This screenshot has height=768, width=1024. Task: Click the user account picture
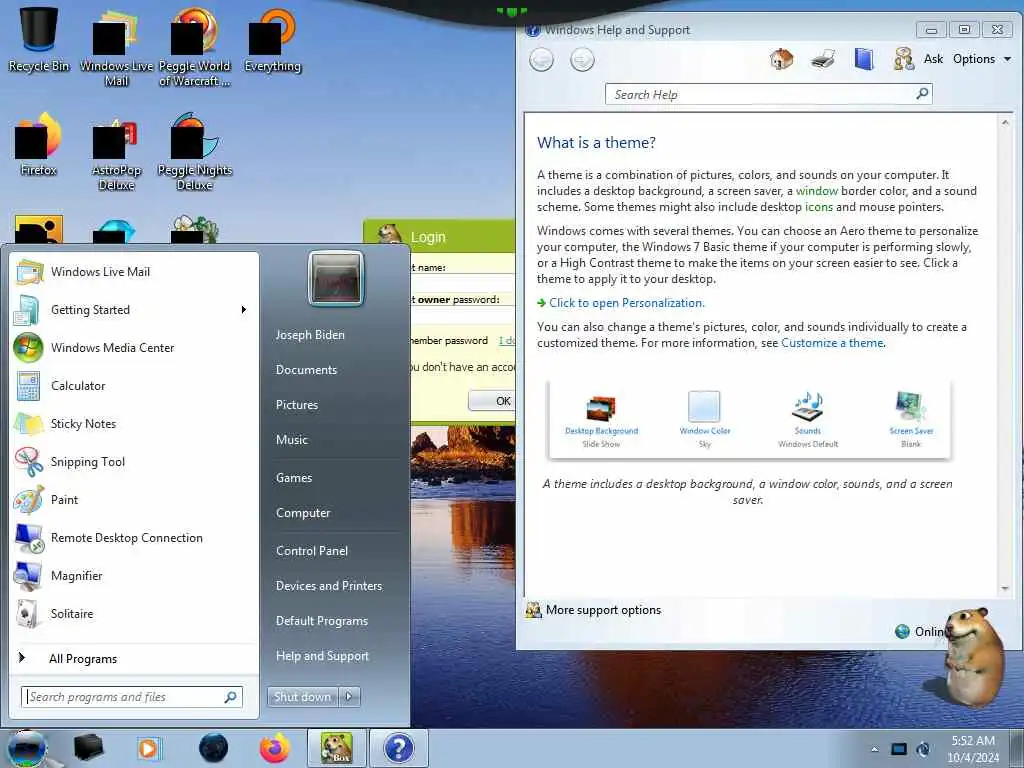tap(336, 278)
